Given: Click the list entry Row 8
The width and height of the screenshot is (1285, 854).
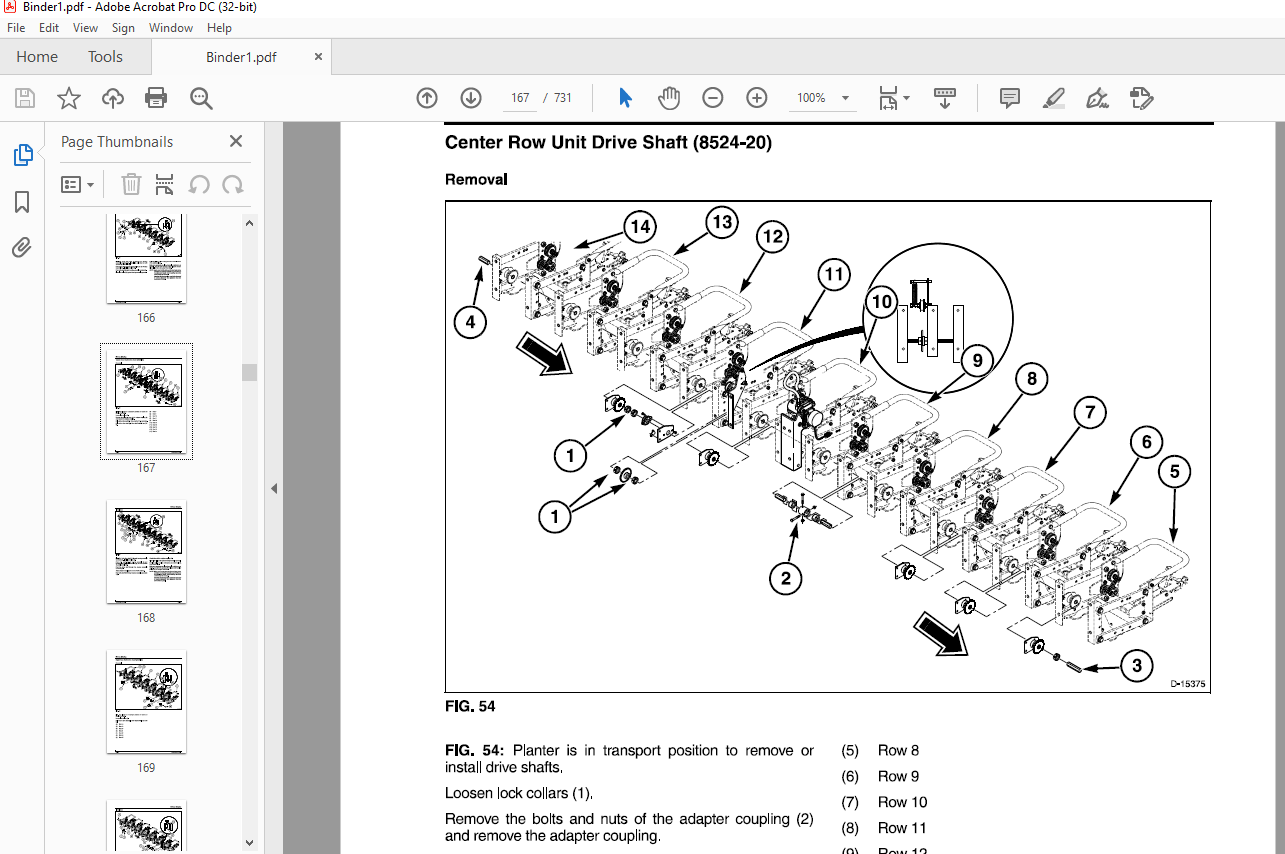Looking at the screenshot, I should [x=898, y=750].
